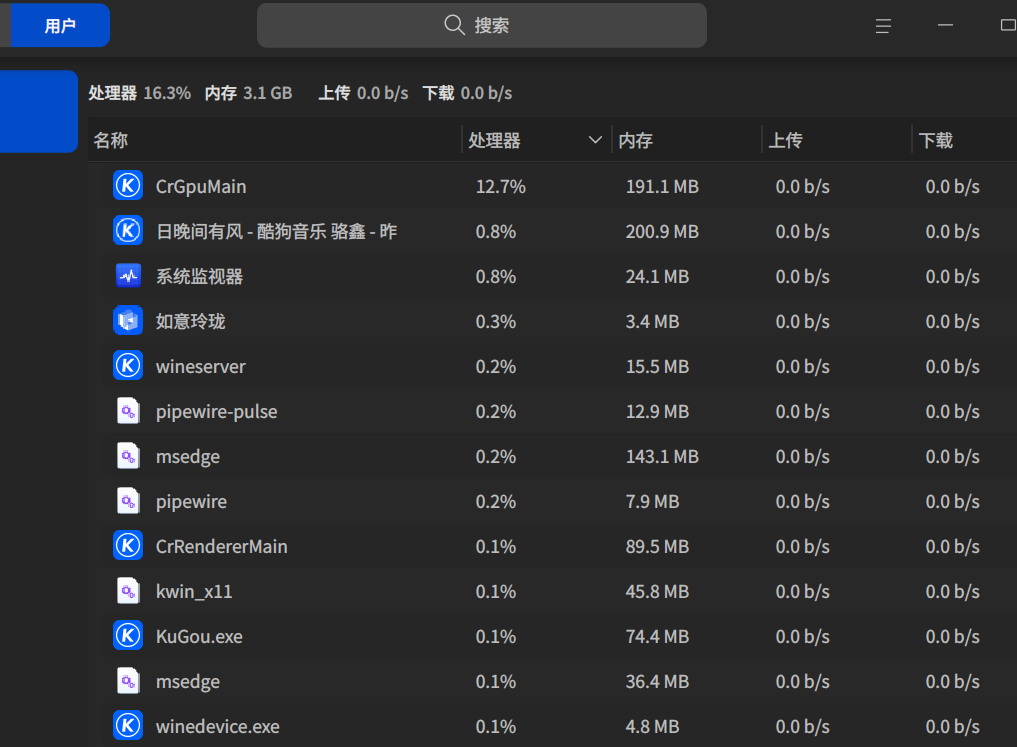Click the 191.1 MB memory value
Screen dimensions: 1017x747
click(662, 187)
